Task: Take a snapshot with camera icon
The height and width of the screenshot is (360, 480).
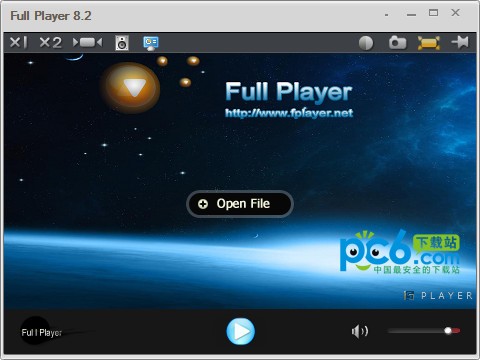Action: (397, 43)
